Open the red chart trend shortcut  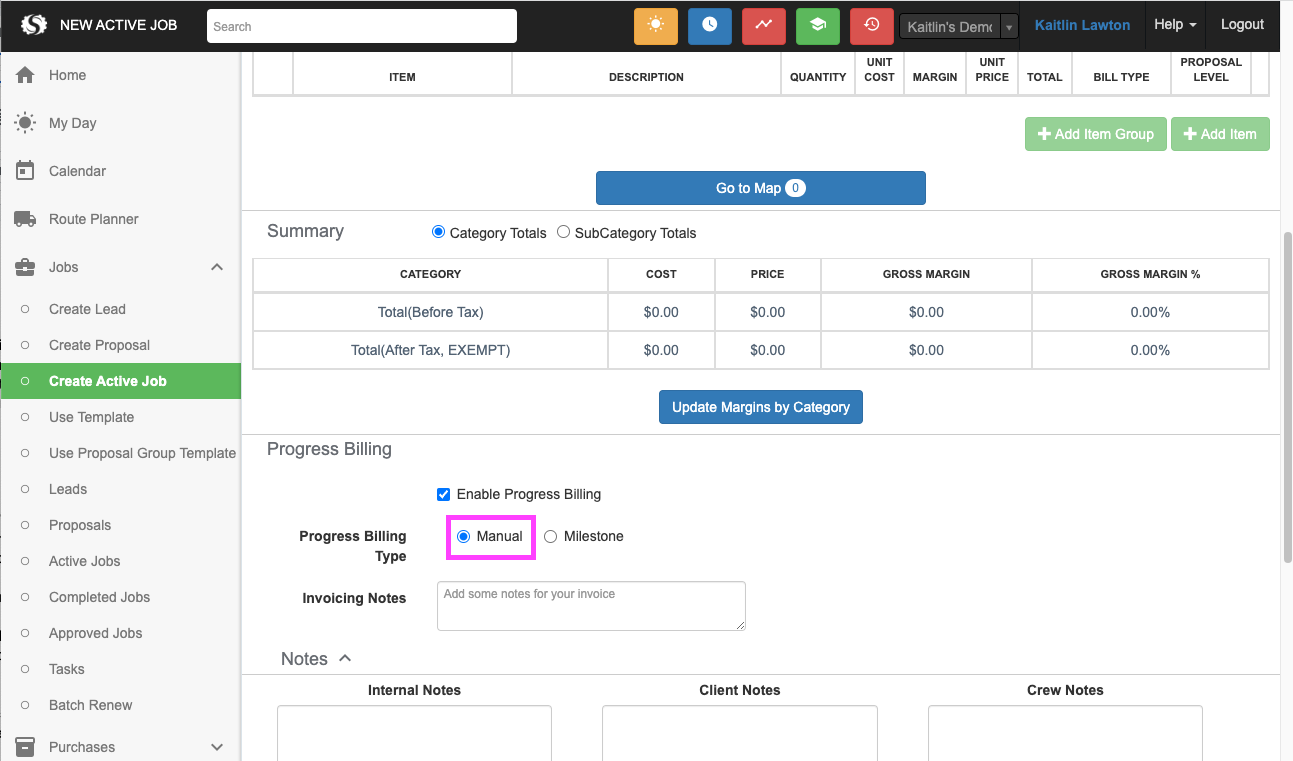point(764,25)
